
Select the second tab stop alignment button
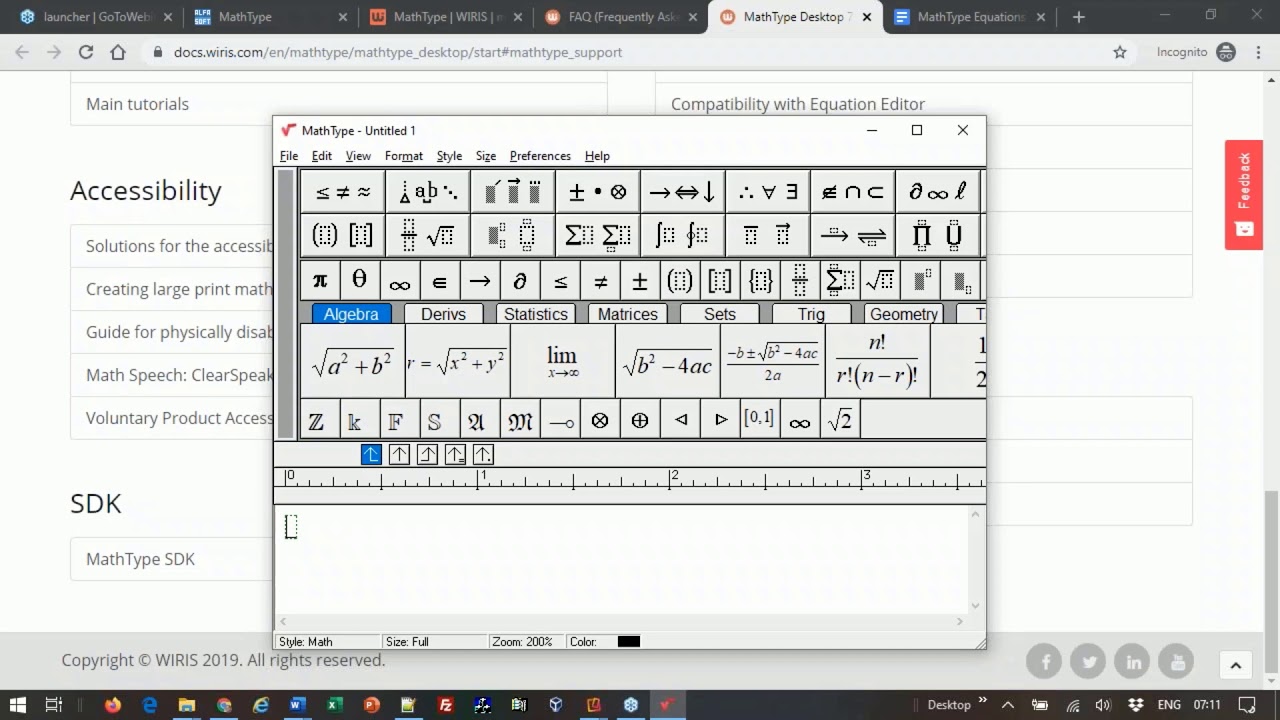(x=399, y=455)
